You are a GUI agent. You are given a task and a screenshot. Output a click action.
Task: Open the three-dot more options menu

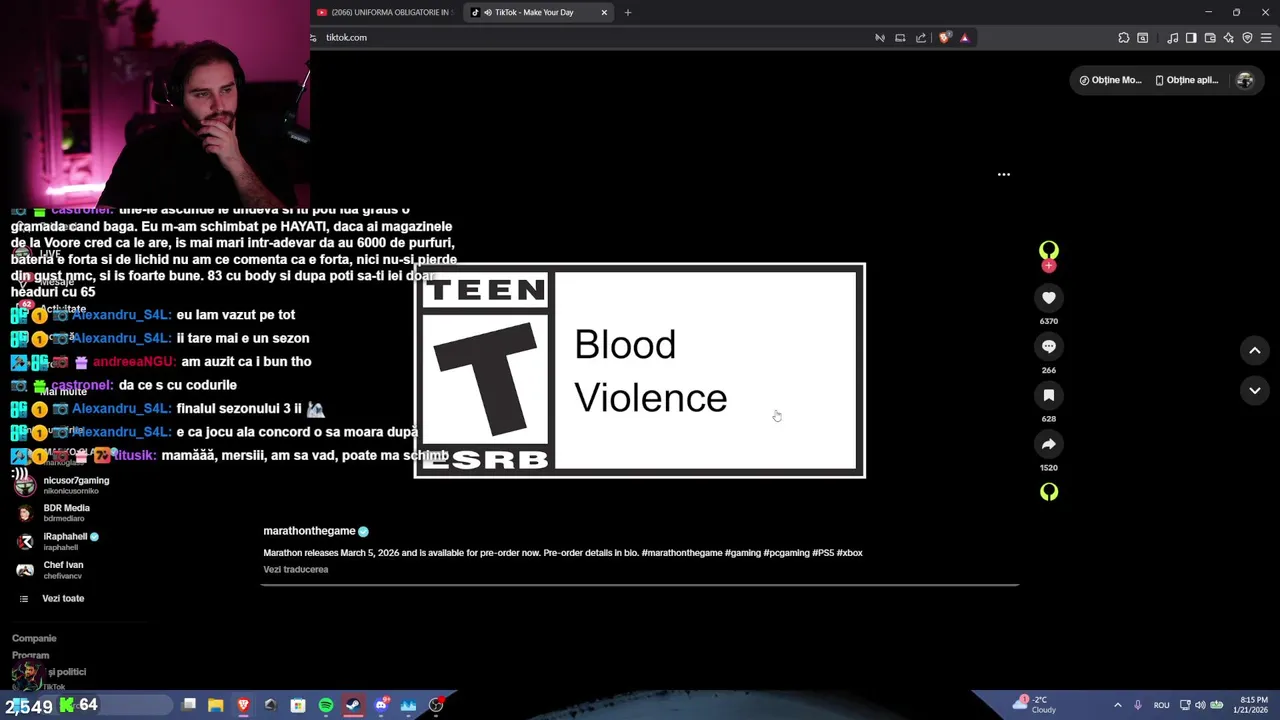coord(1004,174)
